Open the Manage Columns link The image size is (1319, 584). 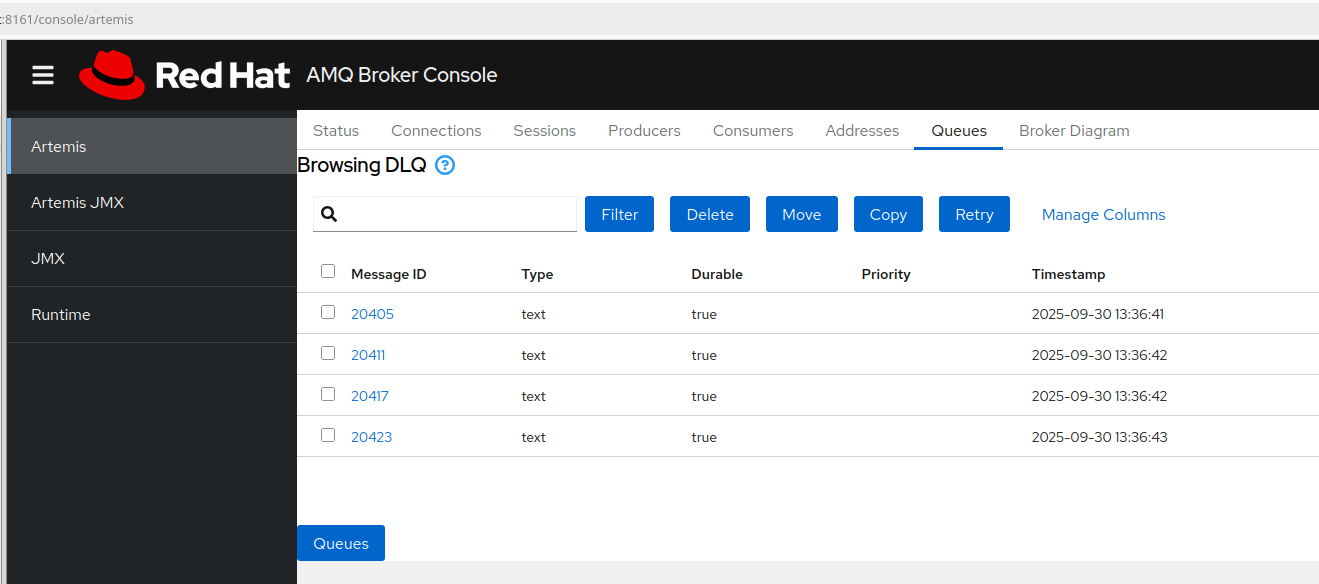click(x=1104, y=214)
